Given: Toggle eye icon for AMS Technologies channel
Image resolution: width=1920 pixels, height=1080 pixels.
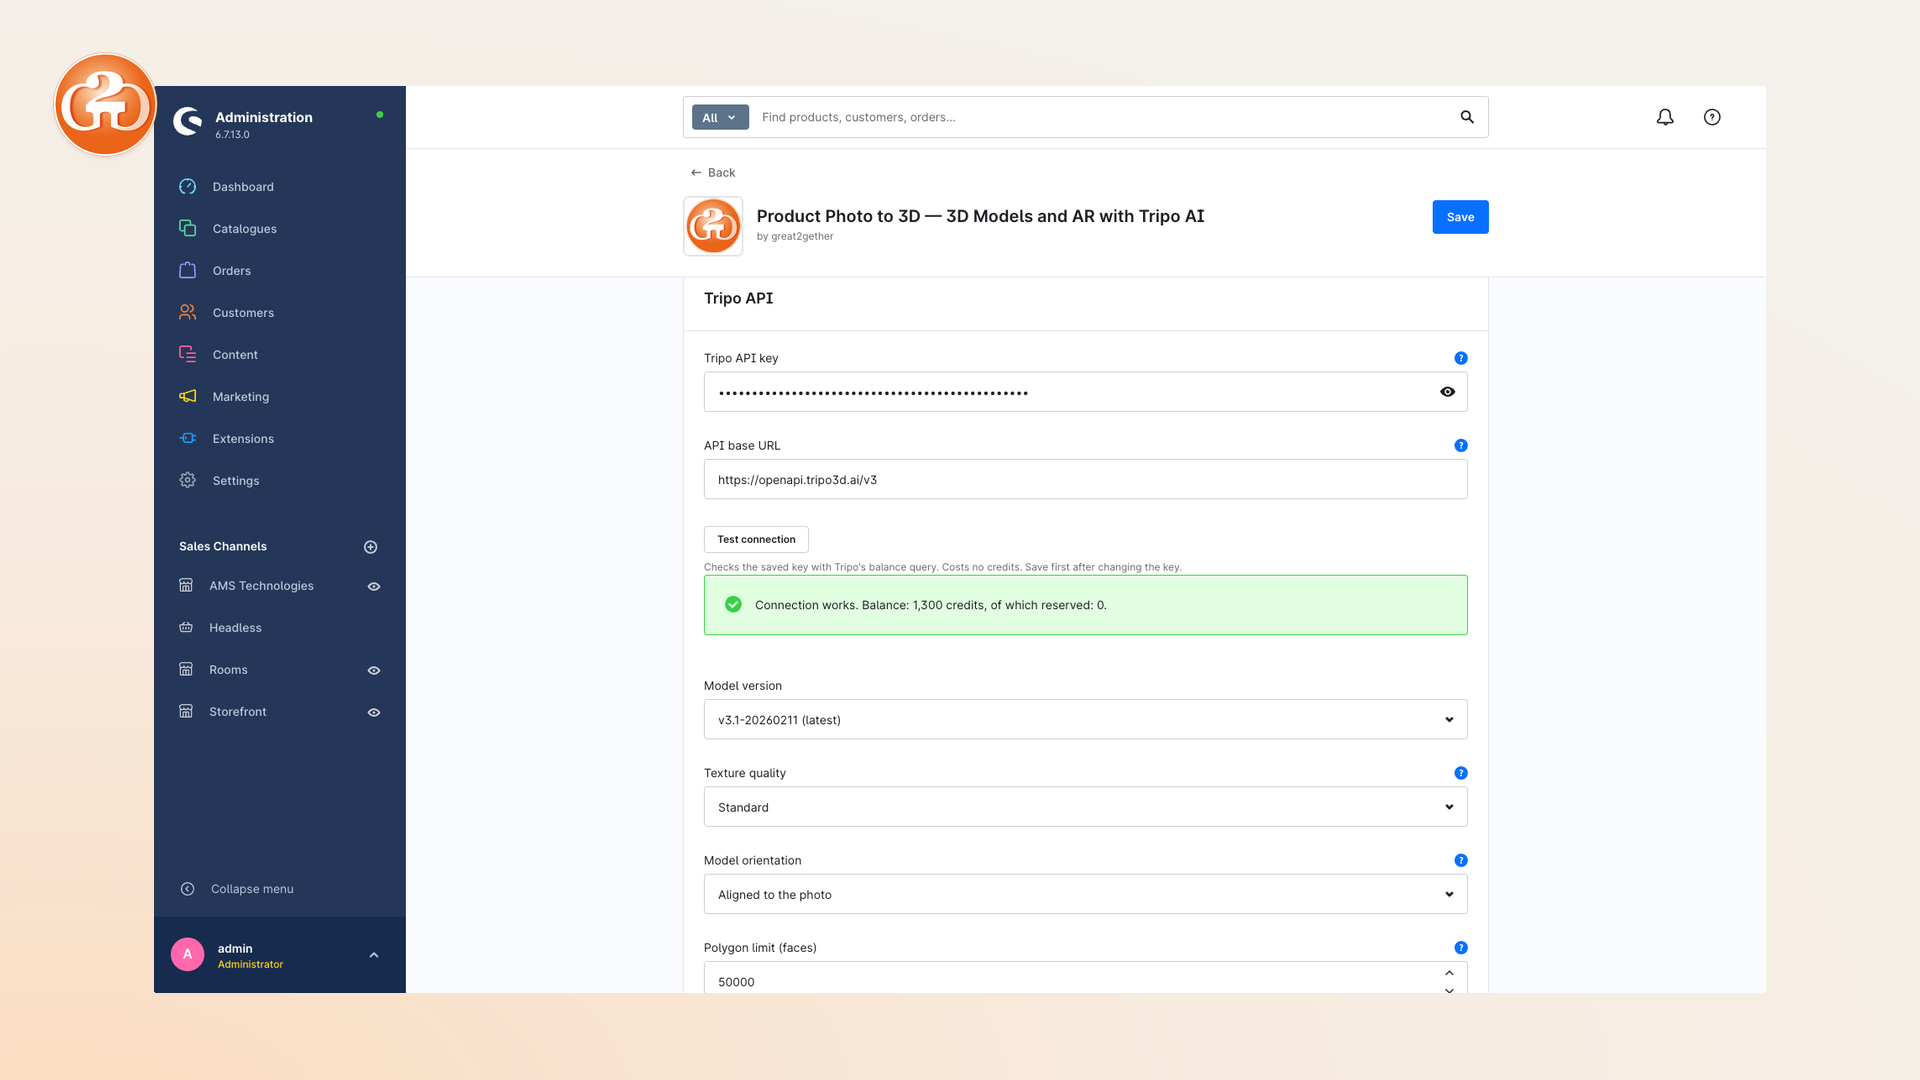Looking at the screenshot, I should tap(374, 586).
